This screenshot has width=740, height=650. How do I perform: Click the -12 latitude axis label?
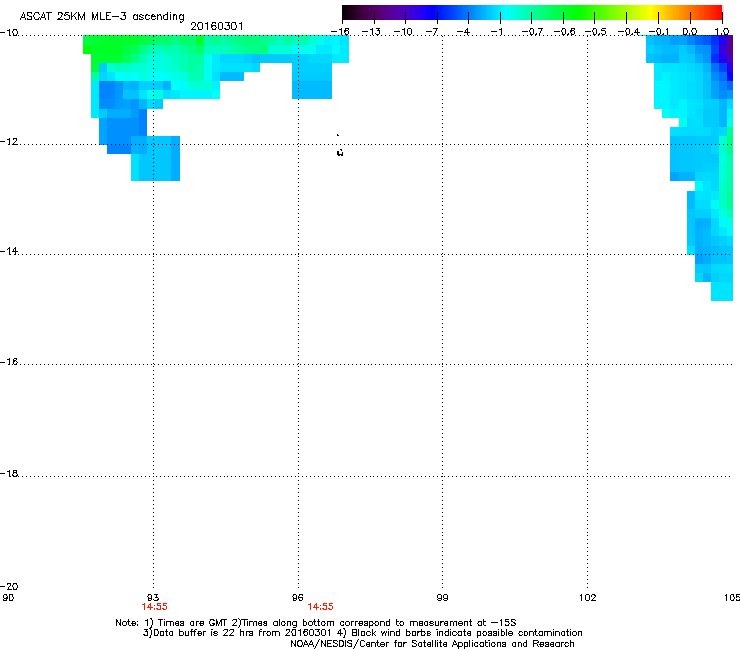9,142
